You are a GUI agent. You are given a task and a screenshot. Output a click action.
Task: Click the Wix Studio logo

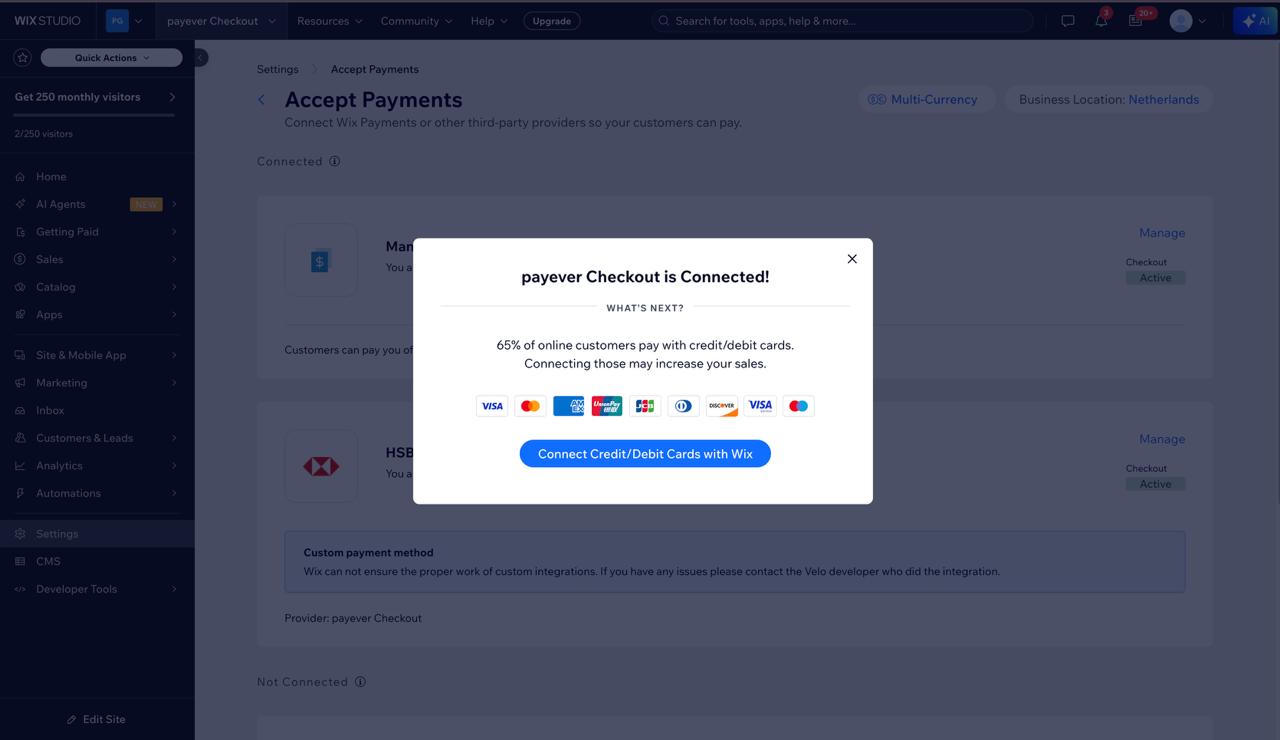47,20
